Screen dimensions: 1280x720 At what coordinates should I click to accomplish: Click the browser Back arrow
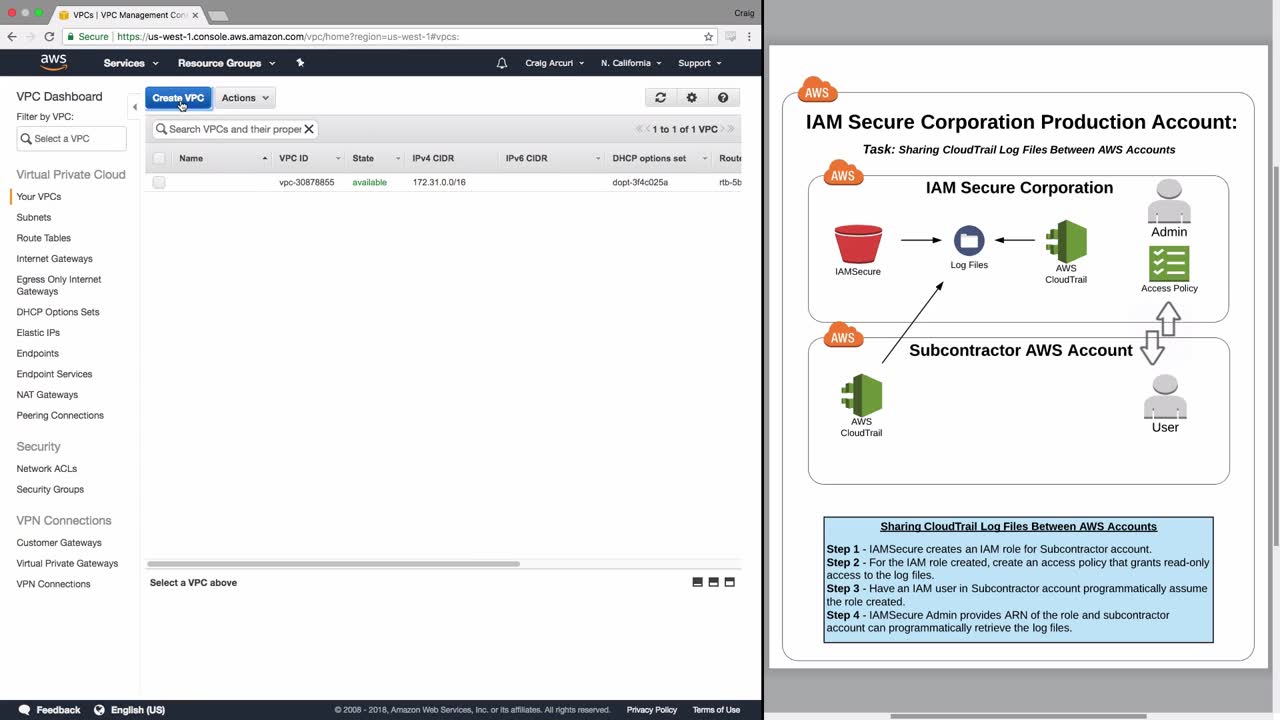12,37
